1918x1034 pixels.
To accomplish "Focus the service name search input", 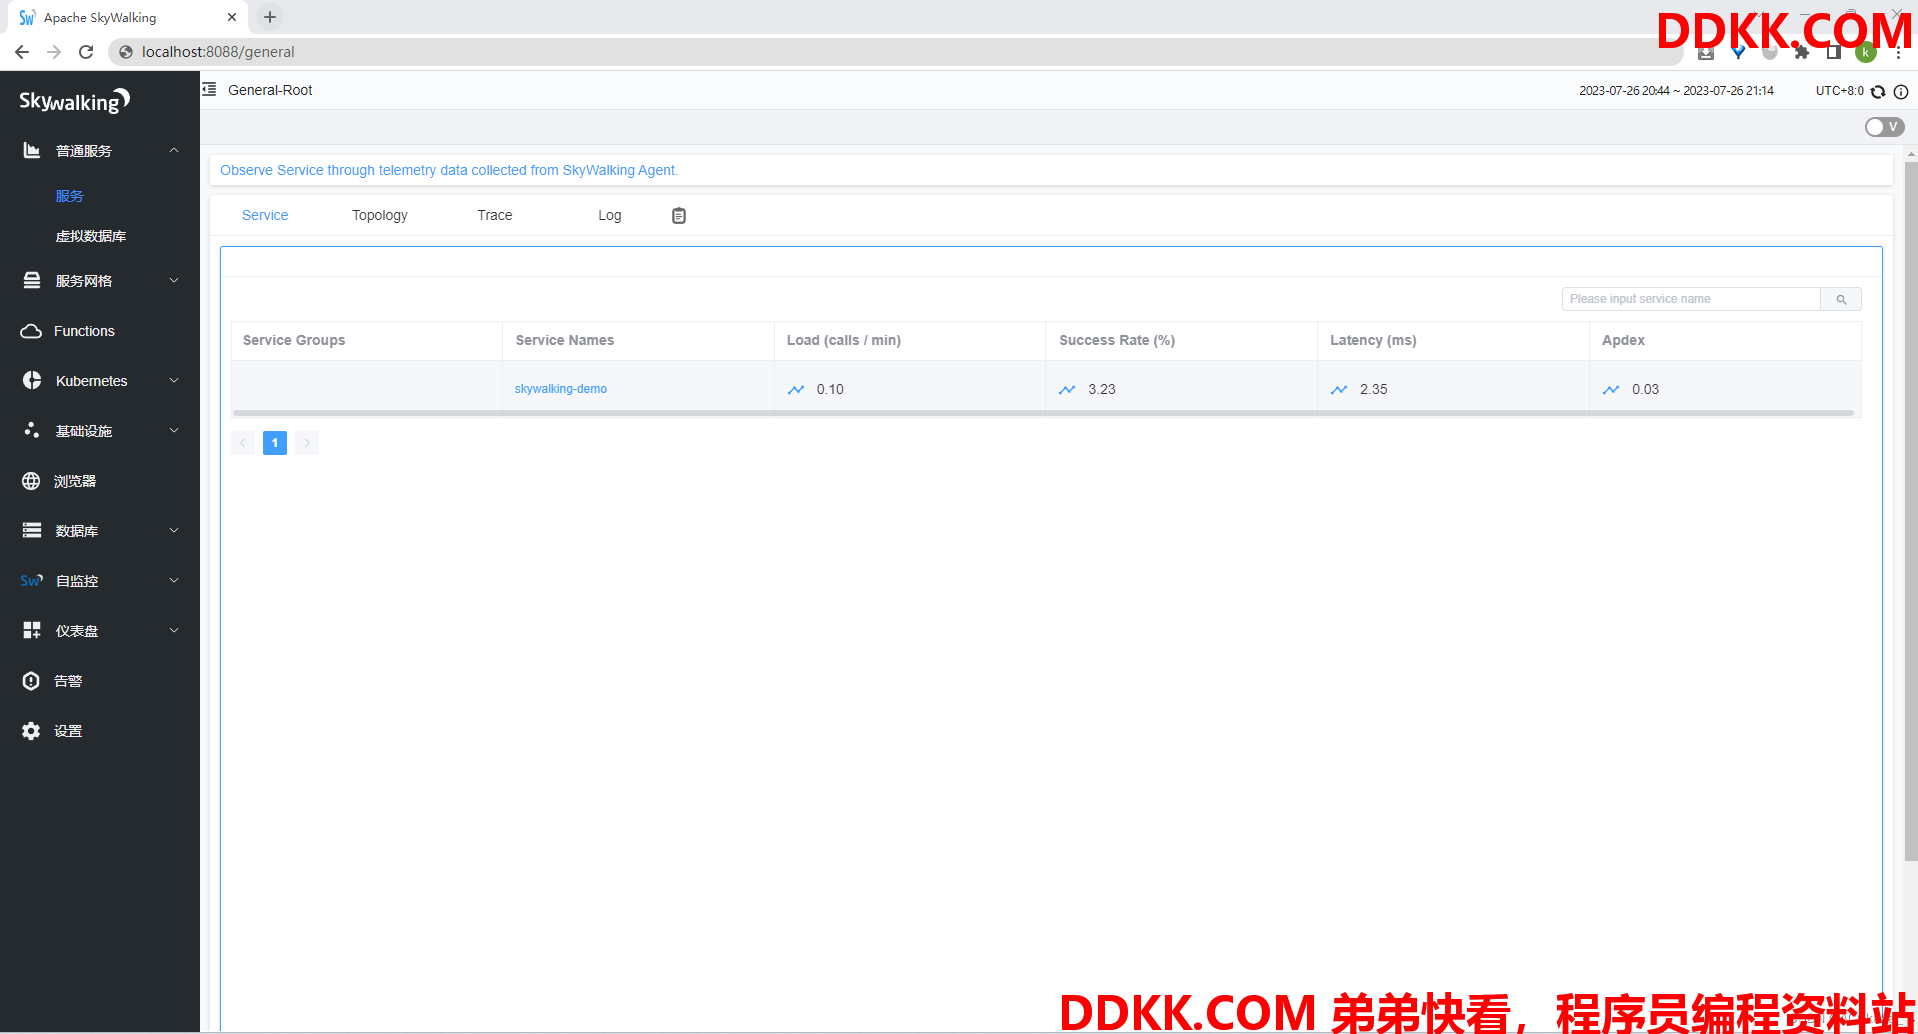I will pos(1691,299).
